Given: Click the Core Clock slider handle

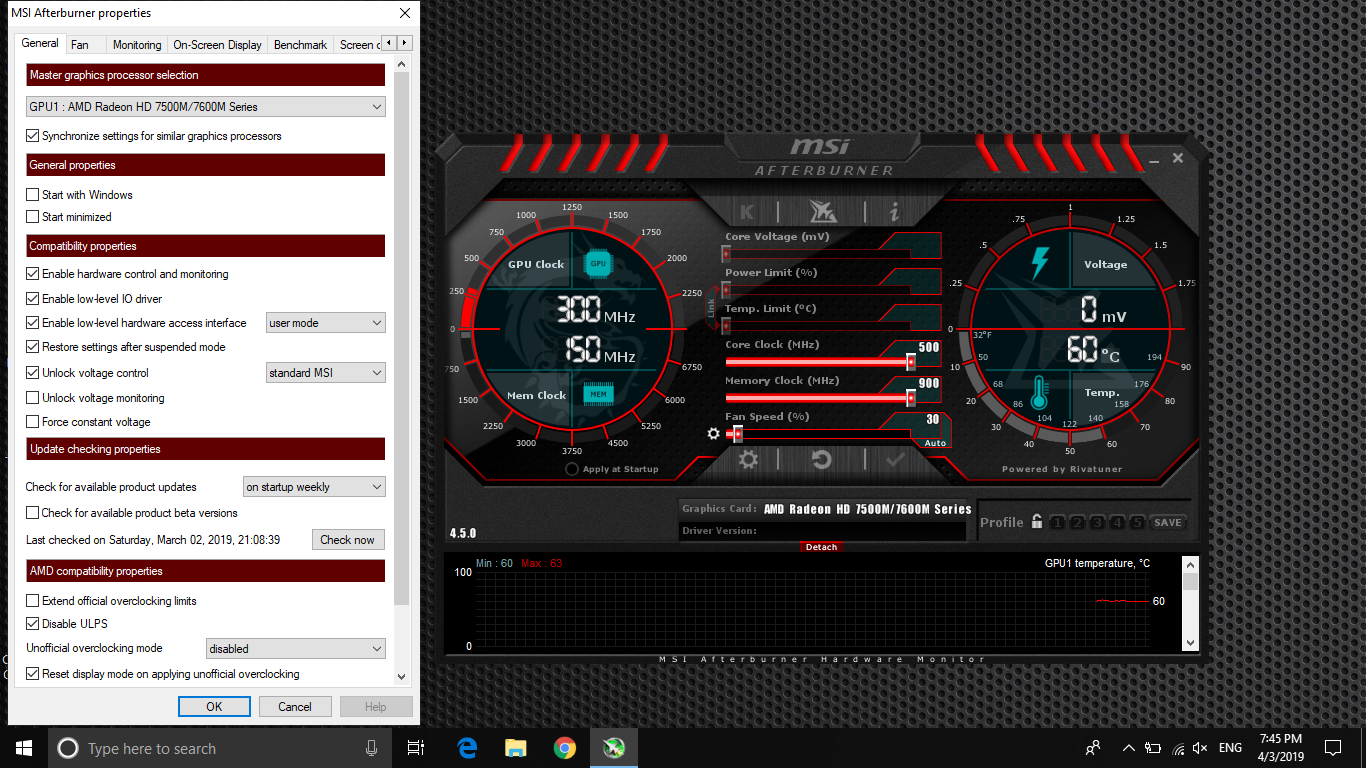Looking at the screenshot, I should click(x=910, y=362).
